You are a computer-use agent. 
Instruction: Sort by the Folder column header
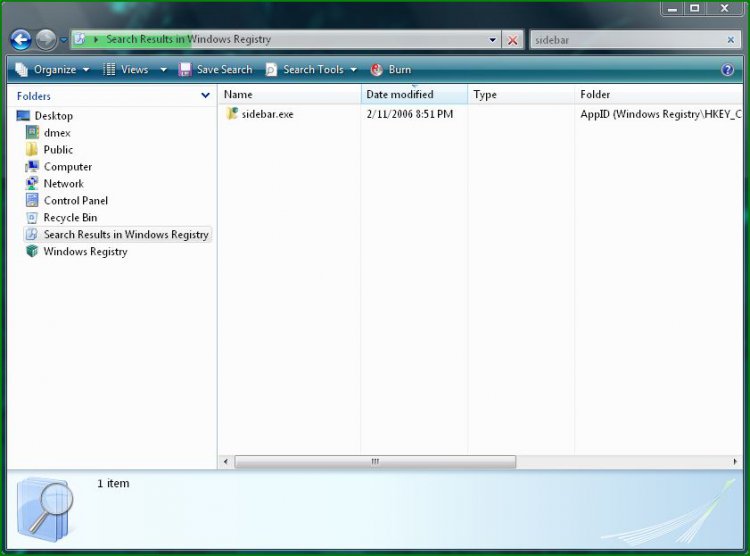[x=659, y=94]
